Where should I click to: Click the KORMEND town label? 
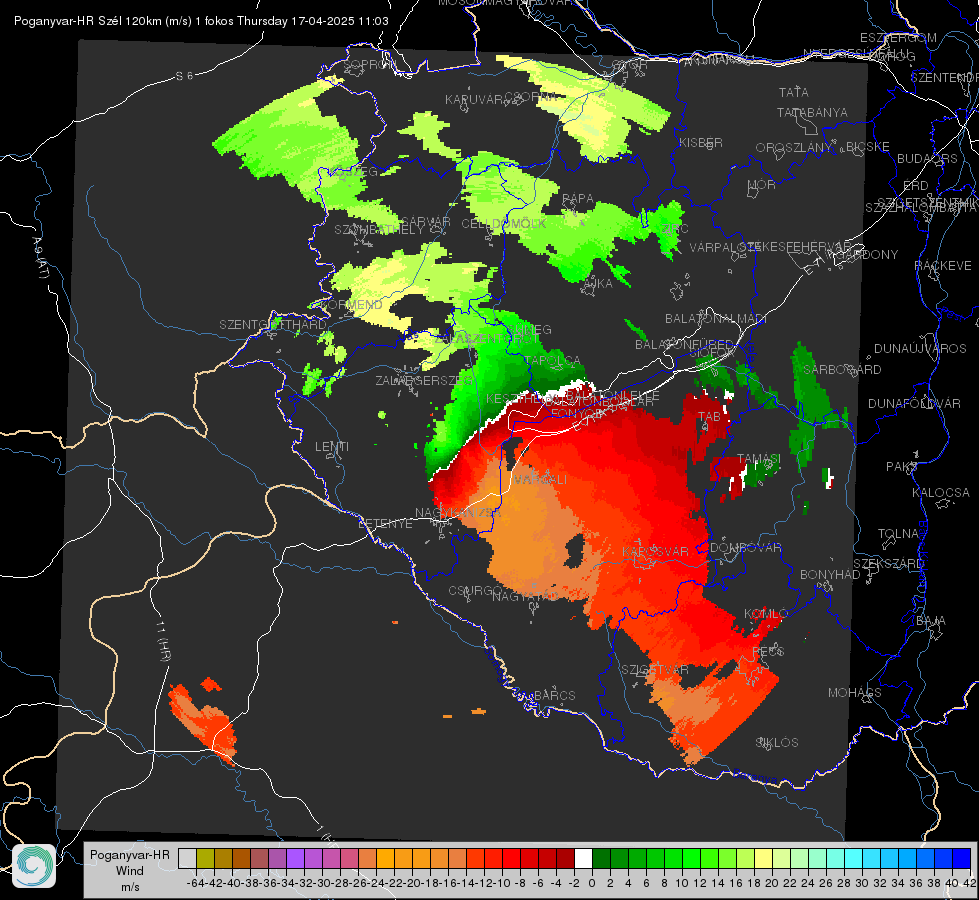354,305
